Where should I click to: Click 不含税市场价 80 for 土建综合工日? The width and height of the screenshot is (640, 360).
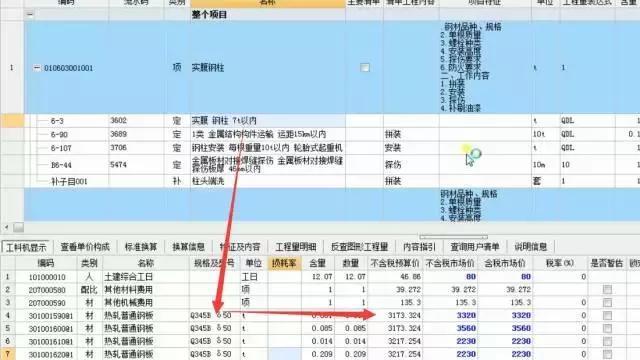450,277
